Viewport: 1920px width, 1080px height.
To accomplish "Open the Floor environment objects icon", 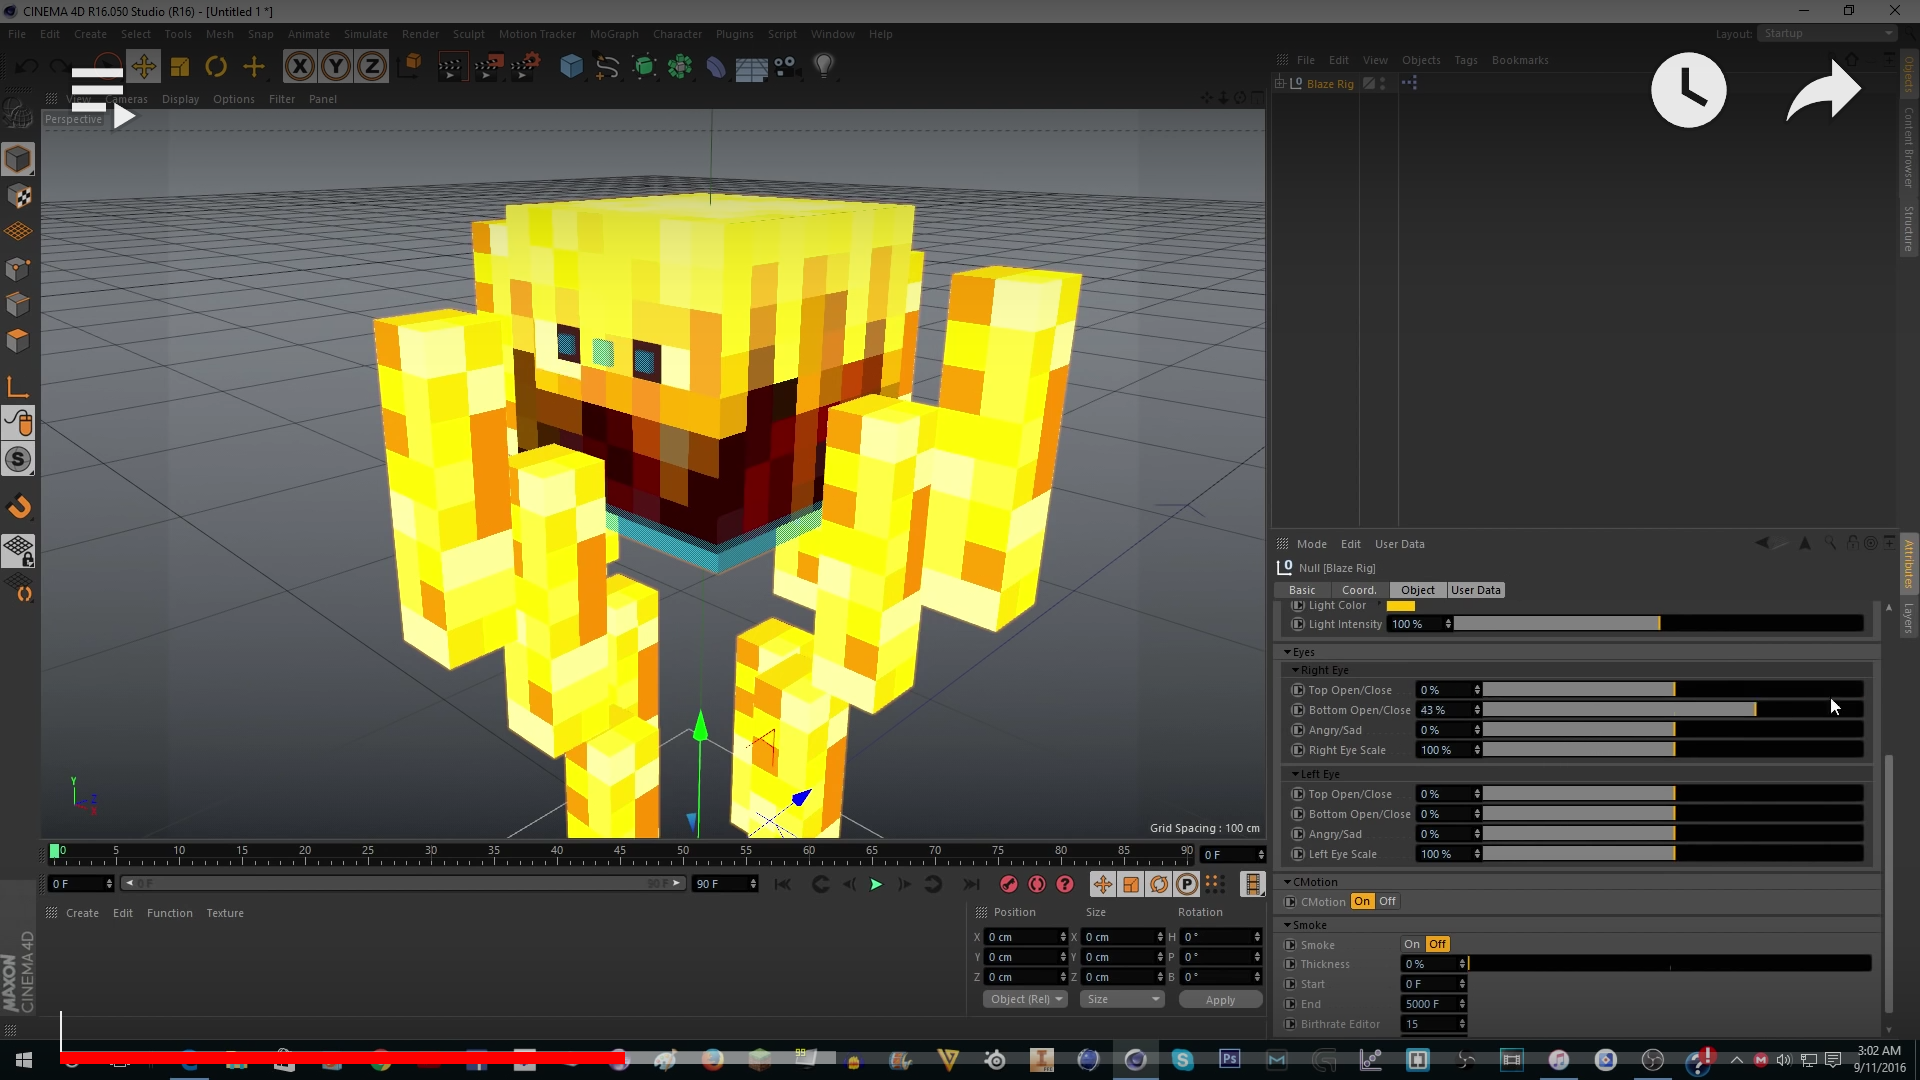I will pyautogui.click(x=751, y=67).
